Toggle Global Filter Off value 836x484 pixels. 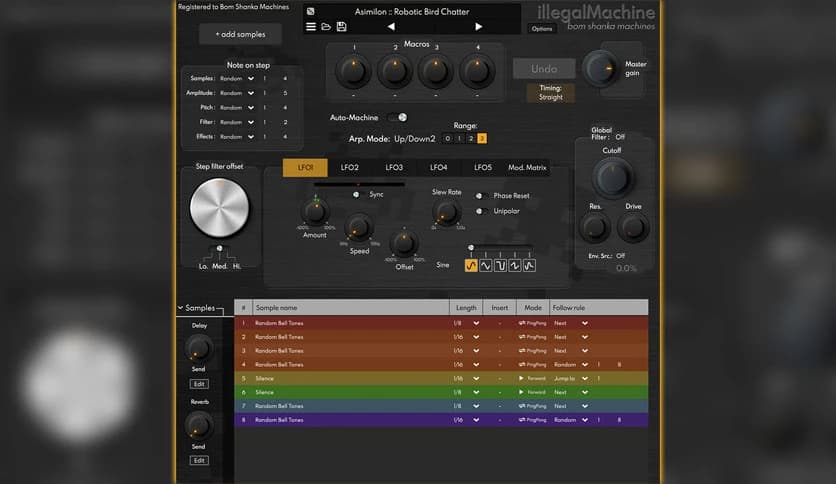620,137
